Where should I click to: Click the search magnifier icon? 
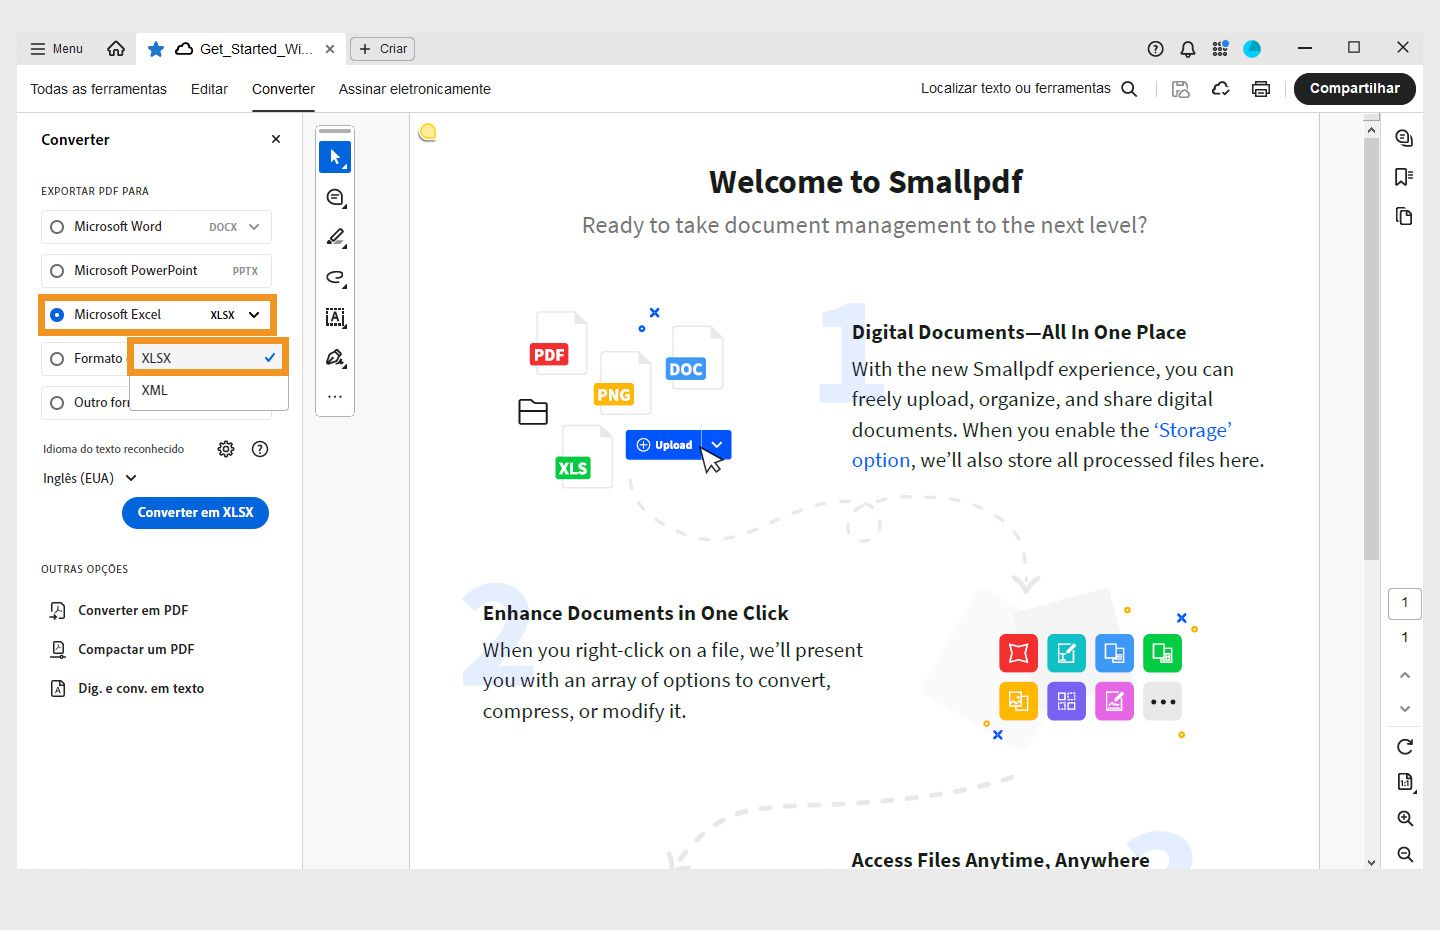click(1129, 89)
